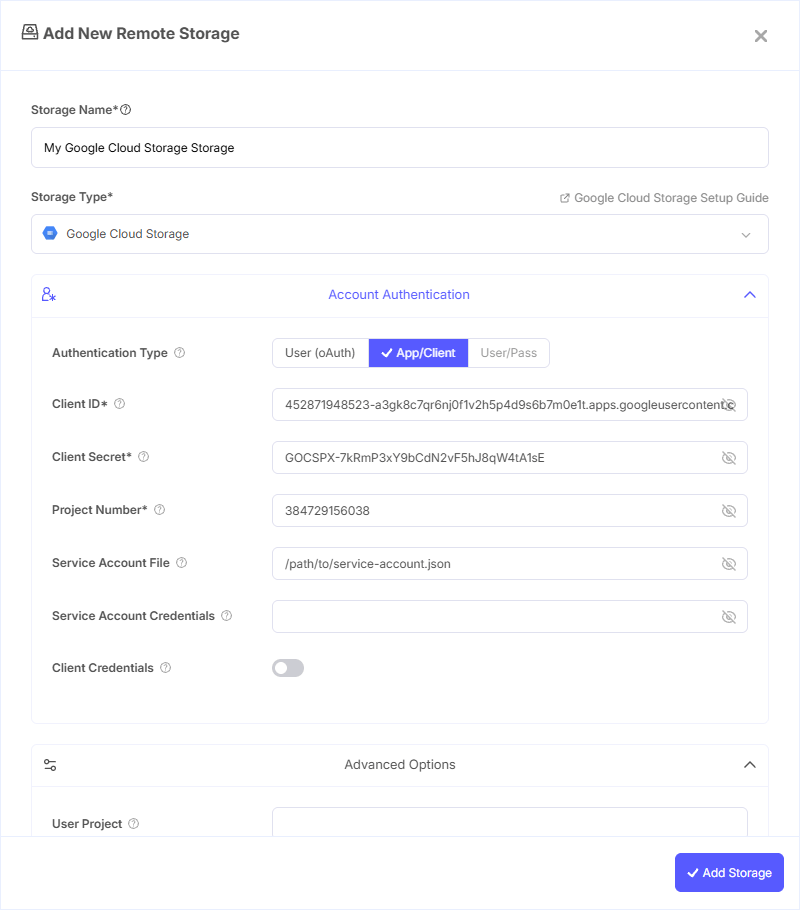Screen dimensions: 800x910
Task: Click help icon beside Authentication Type
Action: [x=180, y=353]
